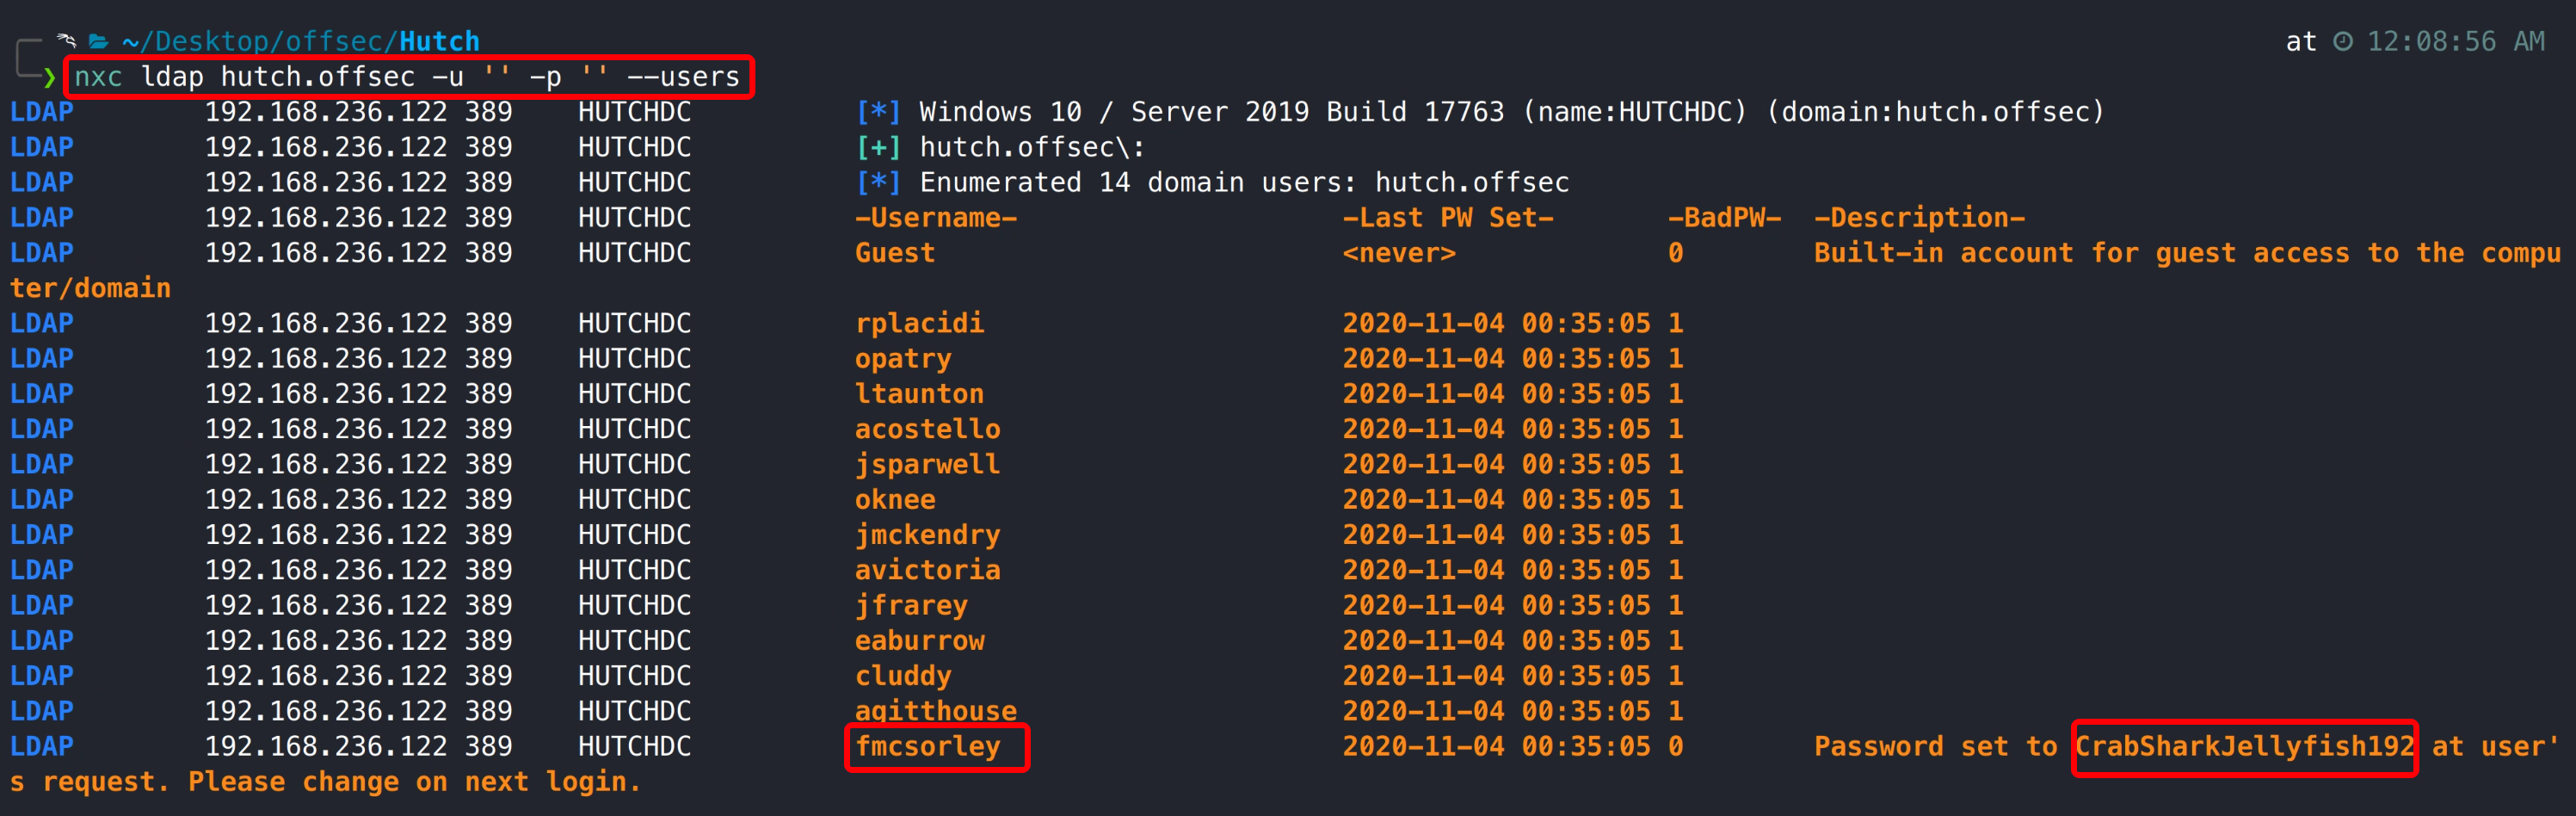Click the Kali dragon icon in prompt

[x=67, y=41]
